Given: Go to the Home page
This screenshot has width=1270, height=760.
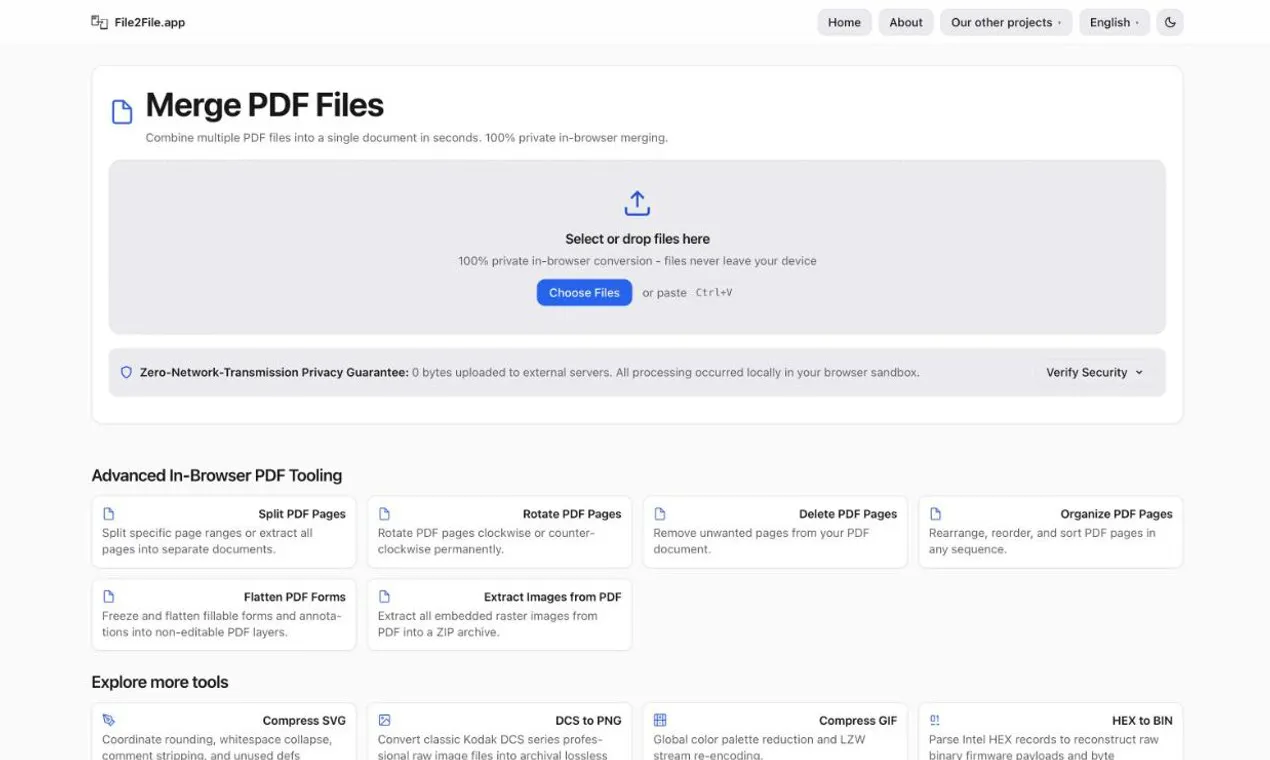Looking at the screenshot, I should [844, 22].
